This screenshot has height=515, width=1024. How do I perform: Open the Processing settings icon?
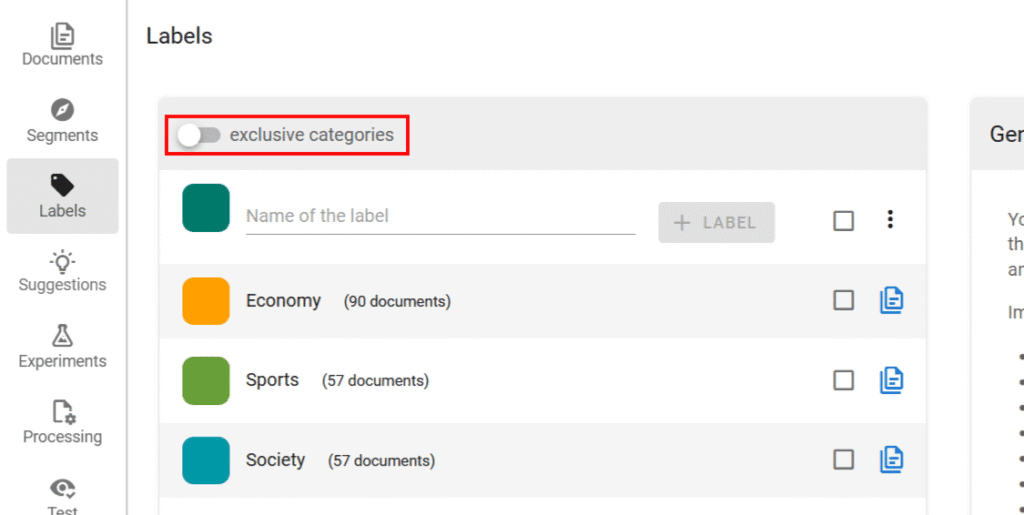[62, 412]
